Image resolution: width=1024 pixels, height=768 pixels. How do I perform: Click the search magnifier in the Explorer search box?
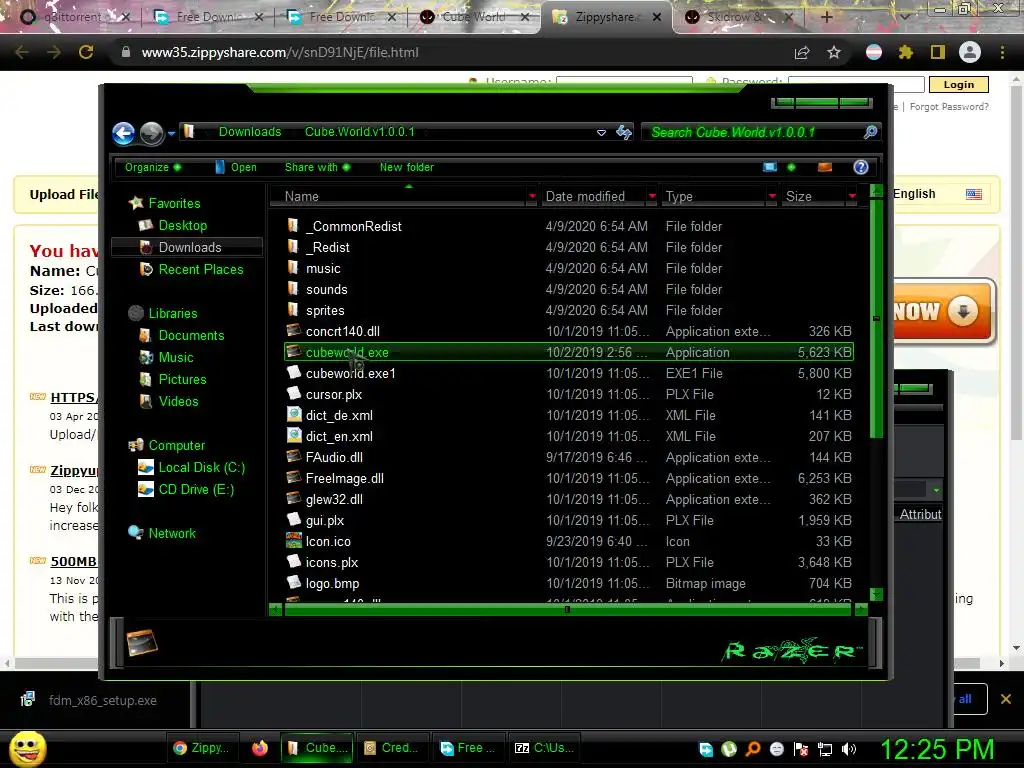pyautogui.click(x=870, y=132)
